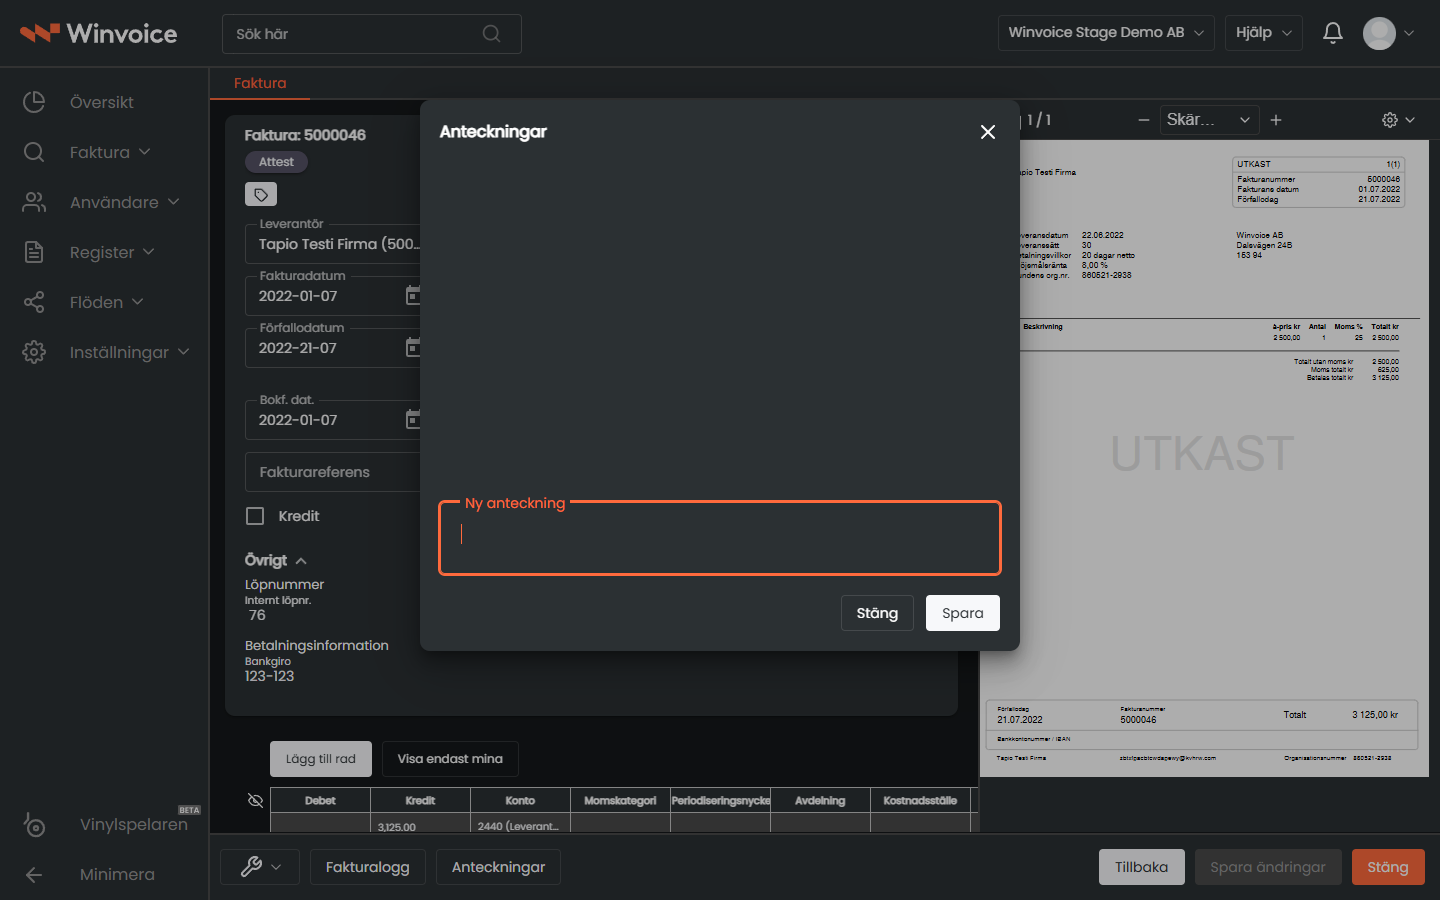This screenshot has width=1440, height=900.
Task: Open Förfallodatum calendar picker
Action: (413, 347)
